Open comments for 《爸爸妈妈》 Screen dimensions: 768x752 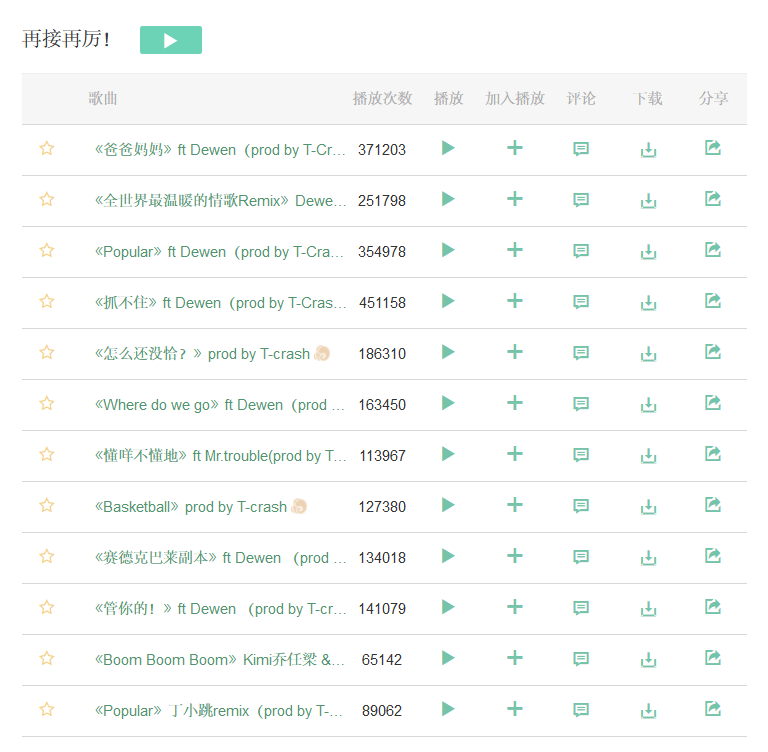[x=581, y=149]
